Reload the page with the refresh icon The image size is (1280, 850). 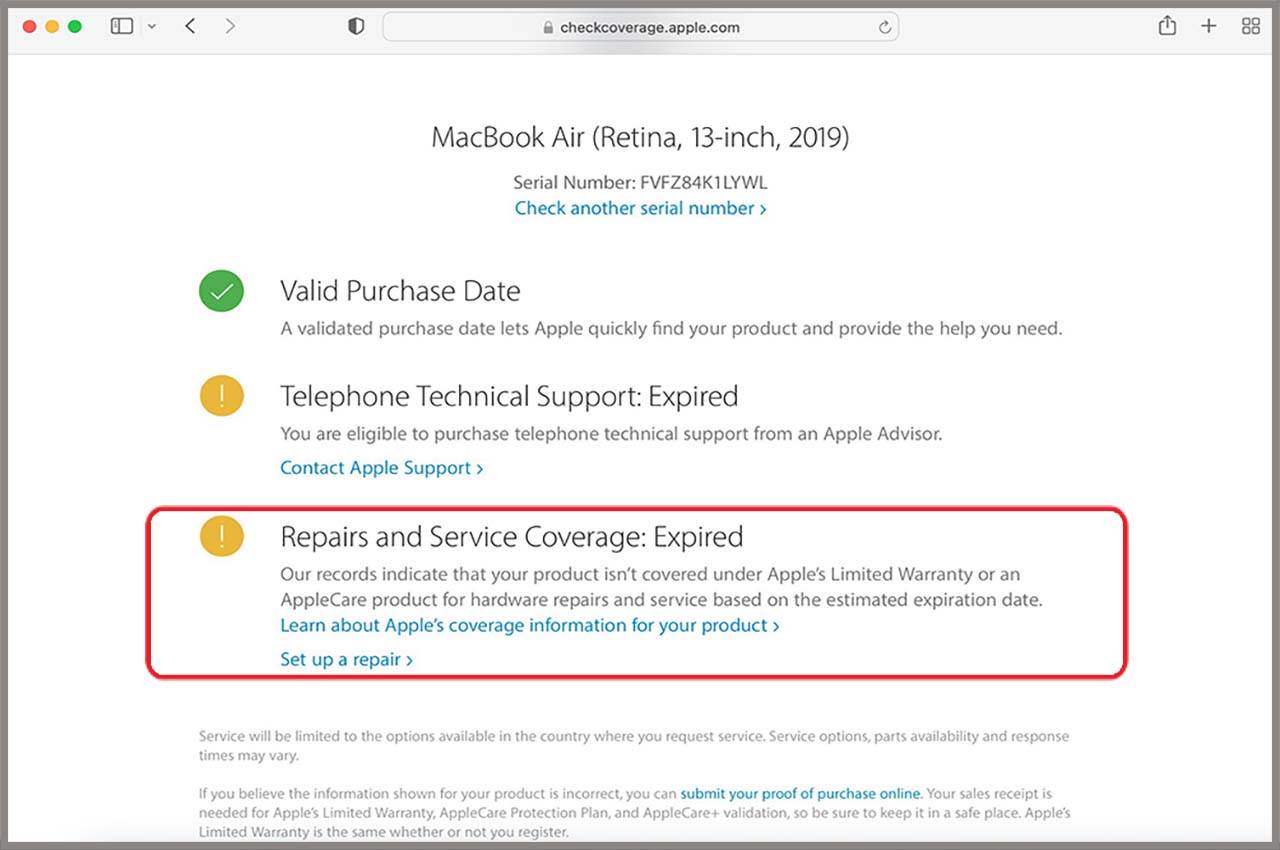[885, 28]
